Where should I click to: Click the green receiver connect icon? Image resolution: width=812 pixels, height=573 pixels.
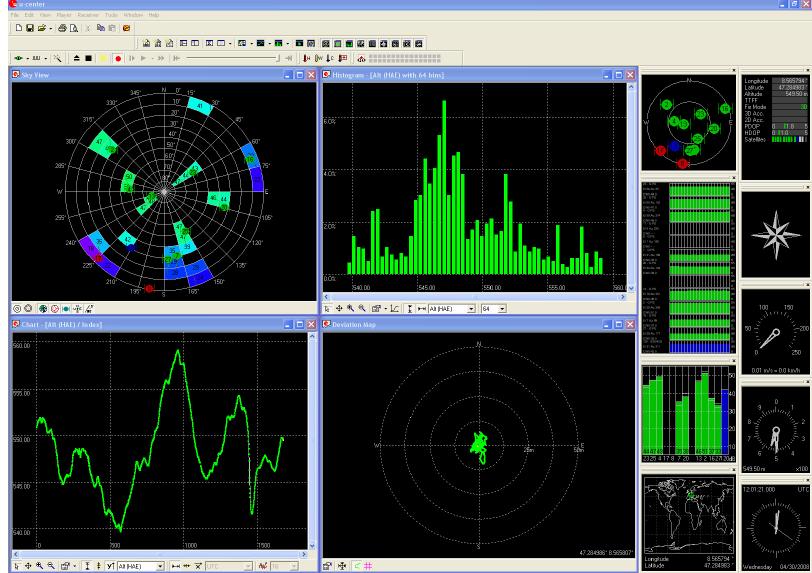[19, 58]
